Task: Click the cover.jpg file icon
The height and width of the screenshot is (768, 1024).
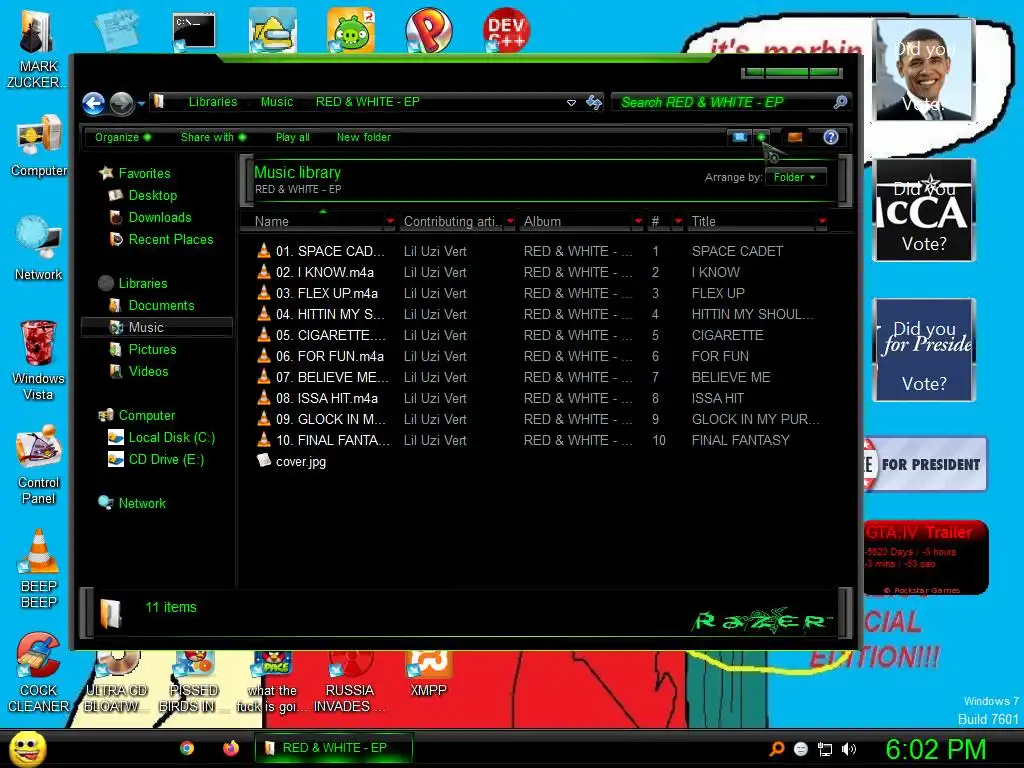Action: tap(264, 460)
